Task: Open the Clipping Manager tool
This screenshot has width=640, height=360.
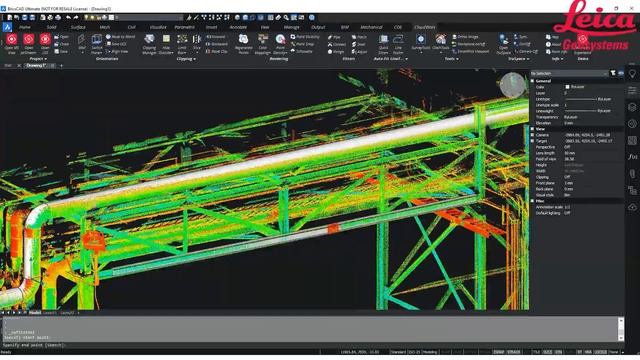Action: pyautogui.click(x=149, y=44)
